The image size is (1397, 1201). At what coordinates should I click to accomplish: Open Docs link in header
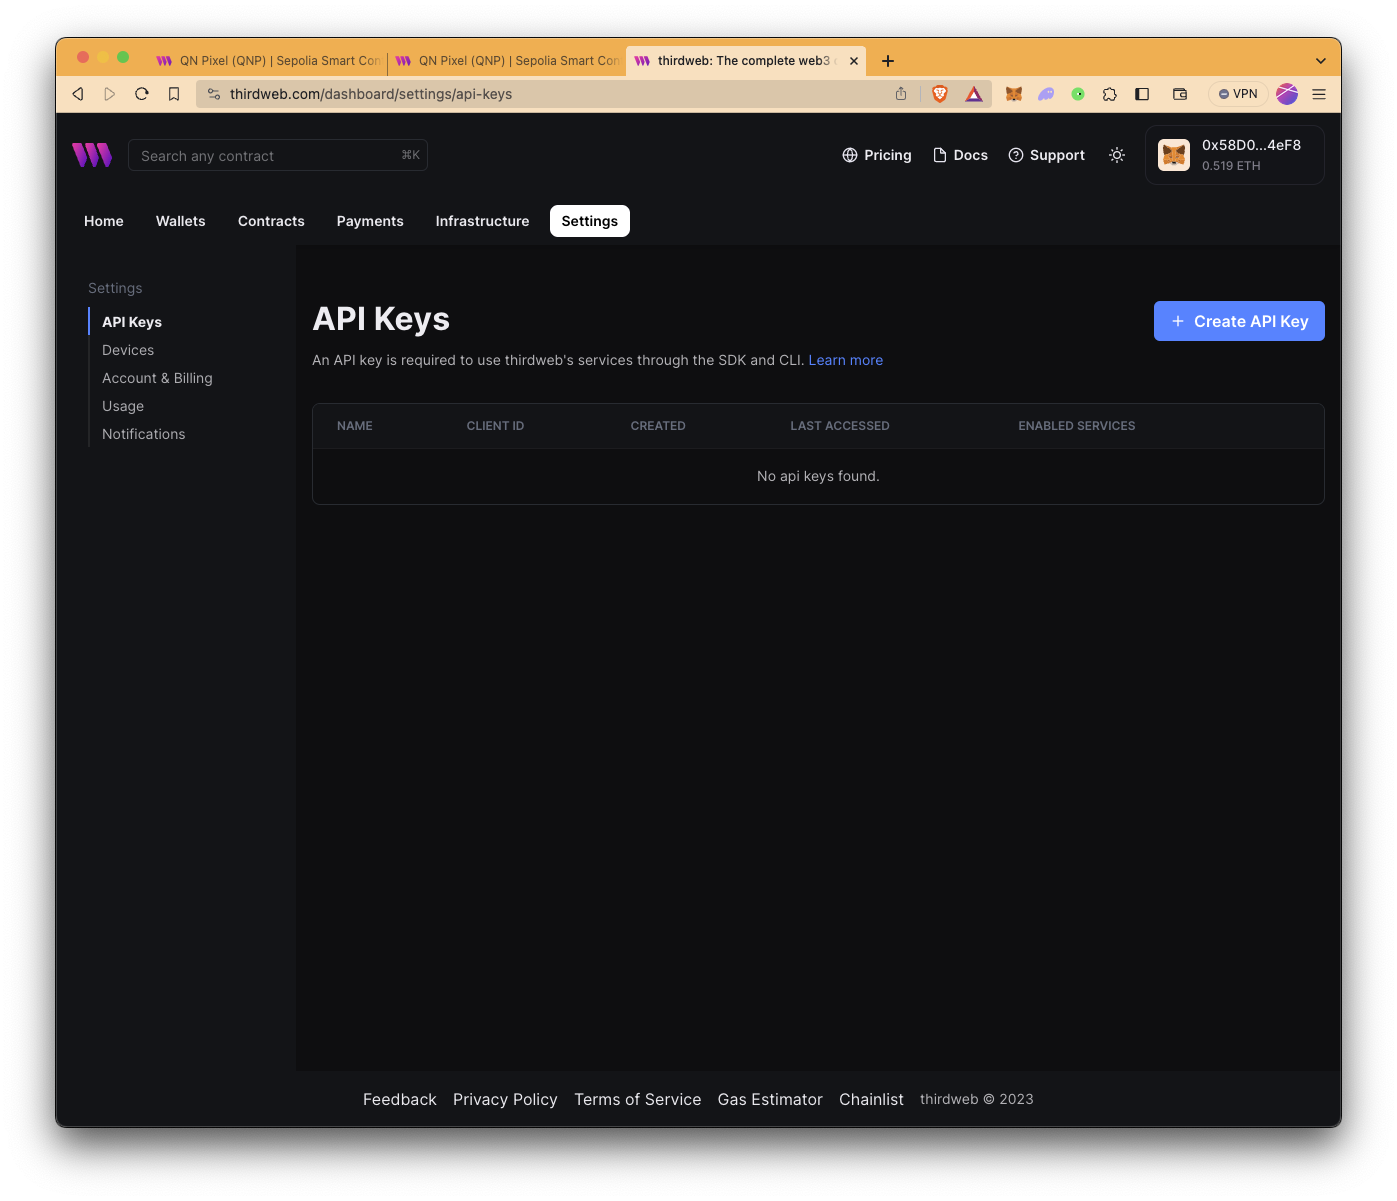[x=960, y=155]
